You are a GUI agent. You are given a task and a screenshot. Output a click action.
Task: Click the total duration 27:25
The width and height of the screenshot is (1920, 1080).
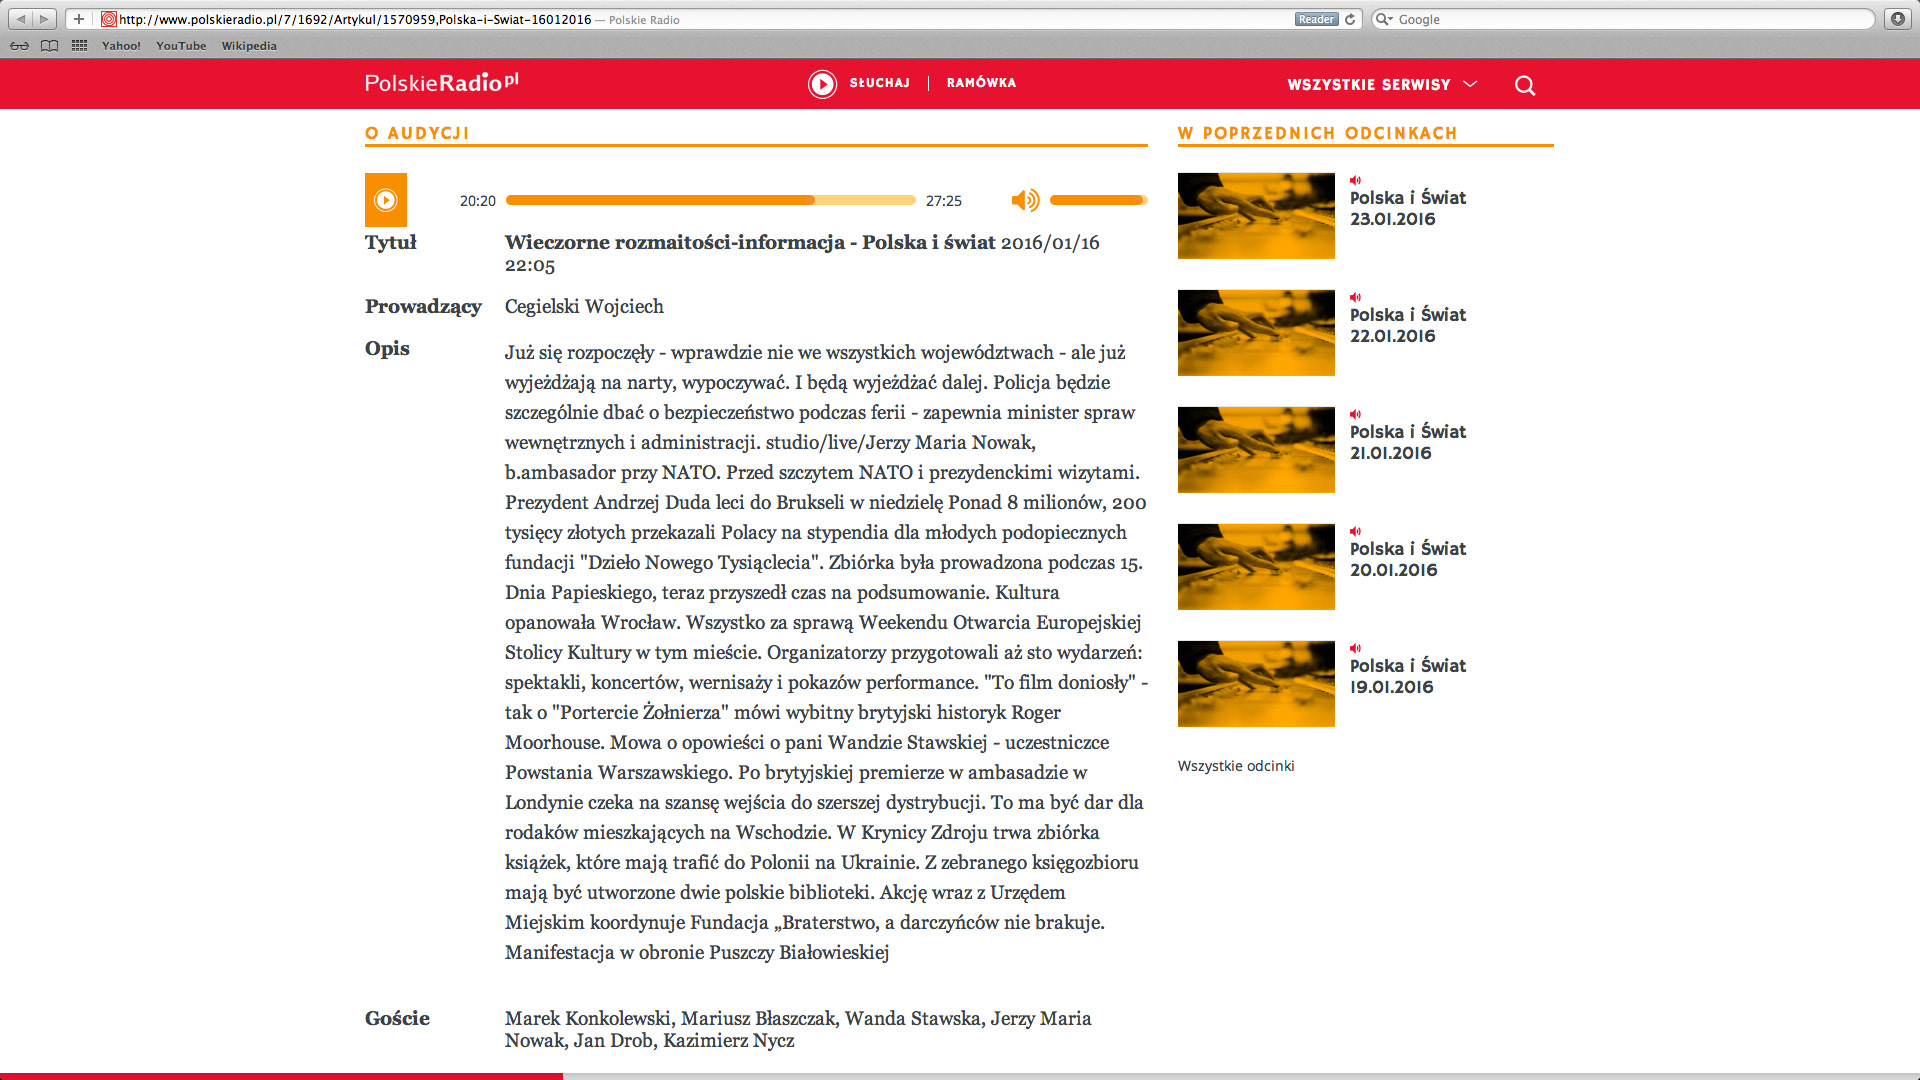(944, 201)
